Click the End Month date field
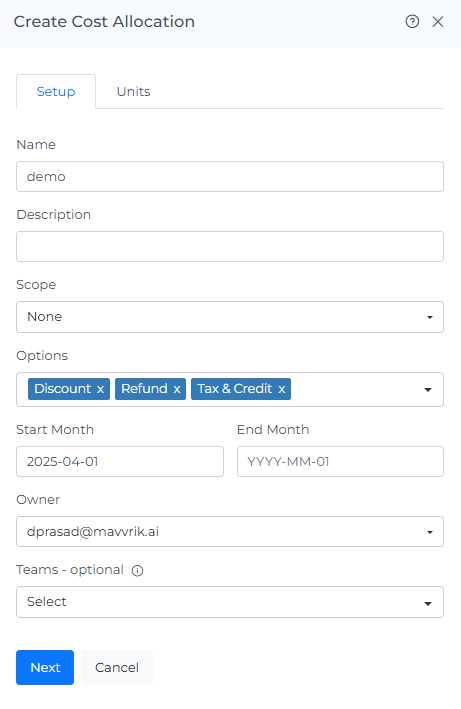This screenshot has height=709, width=461. point(340,461)
